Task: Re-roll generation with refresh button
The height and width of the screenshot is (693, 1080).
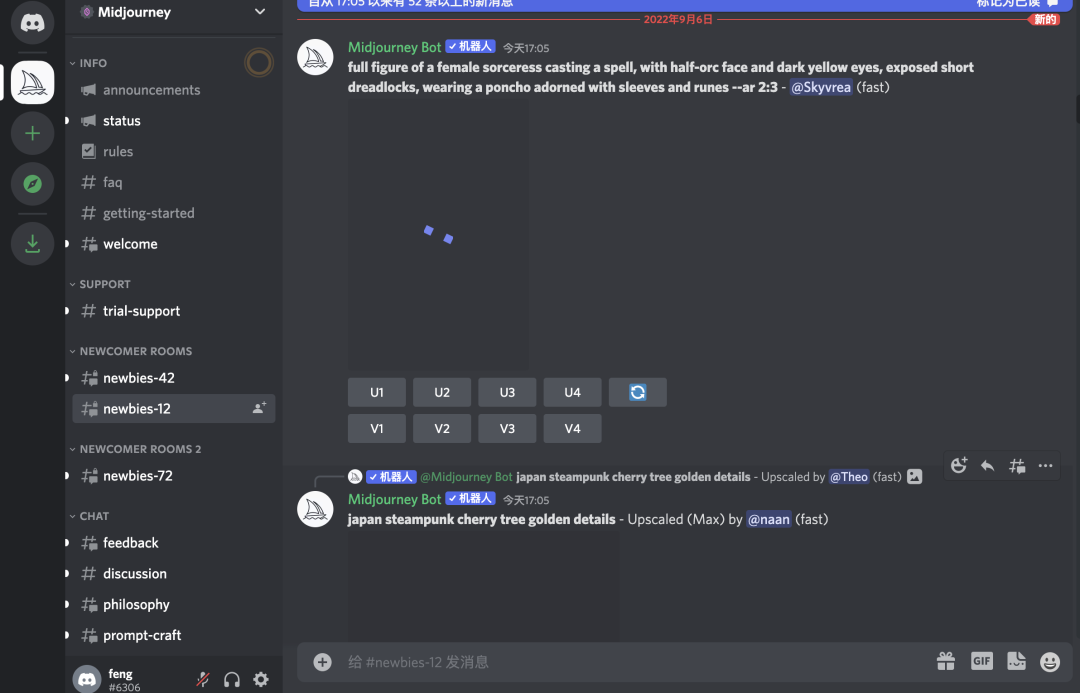Action: pos(638,392)
